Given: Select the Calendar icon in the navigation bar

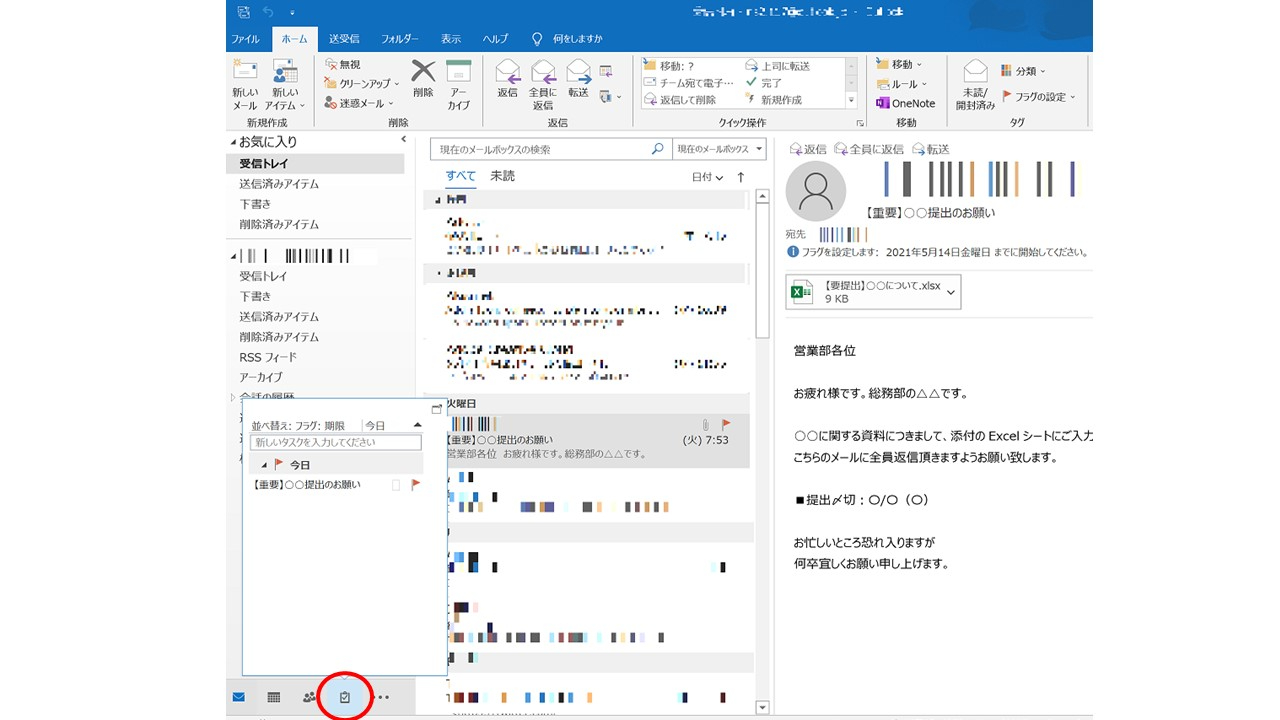Looking at the screenshot, I should [273, 697].
